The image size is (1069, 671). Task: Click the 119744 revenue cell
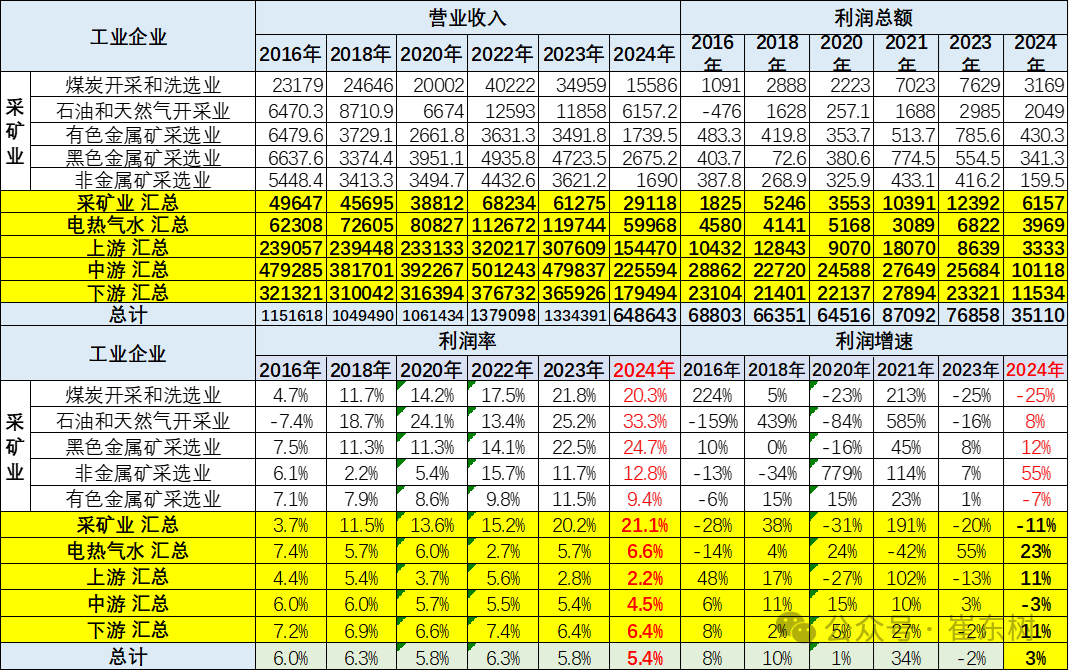(574, 225)
